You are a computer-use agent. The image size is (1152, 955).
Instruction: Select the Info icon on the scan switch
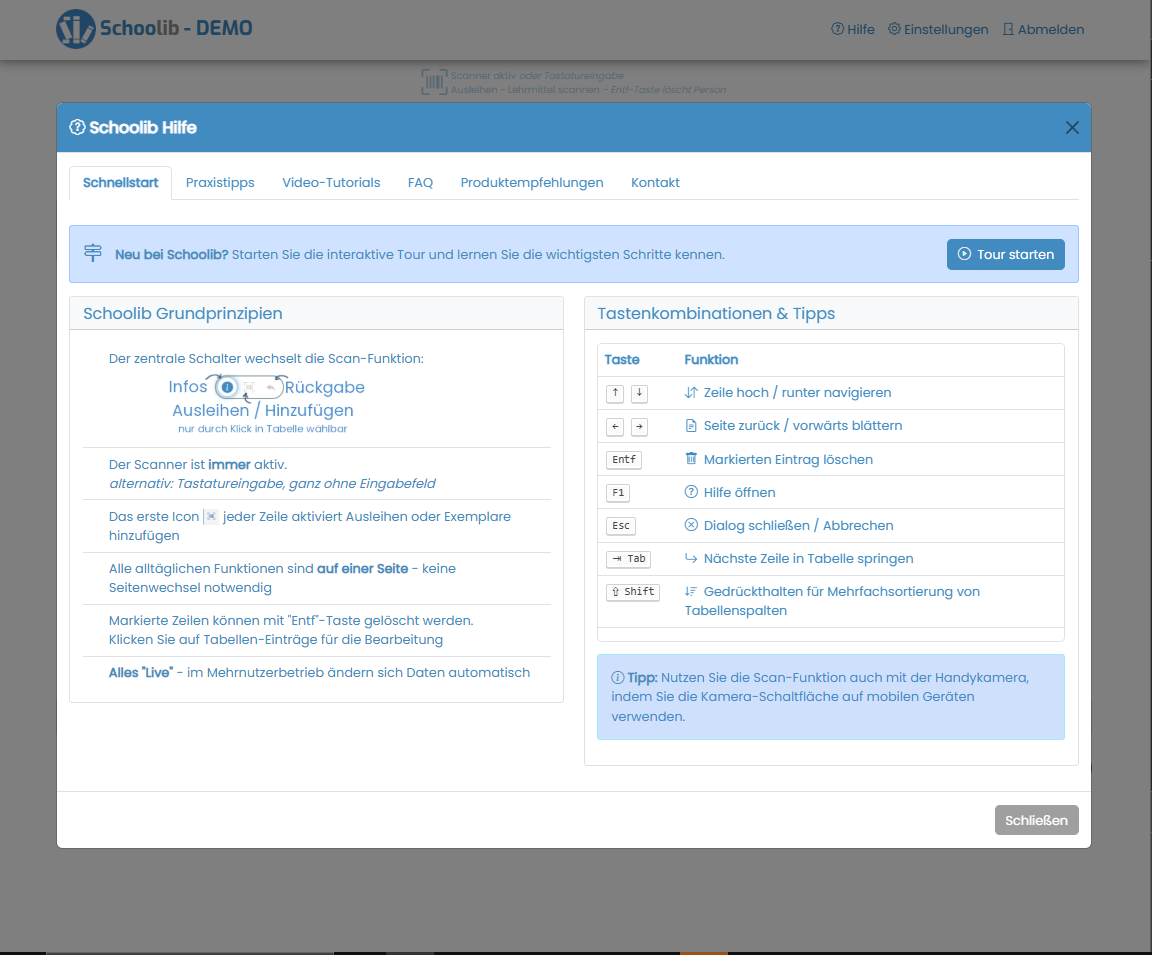click(227, 387)
